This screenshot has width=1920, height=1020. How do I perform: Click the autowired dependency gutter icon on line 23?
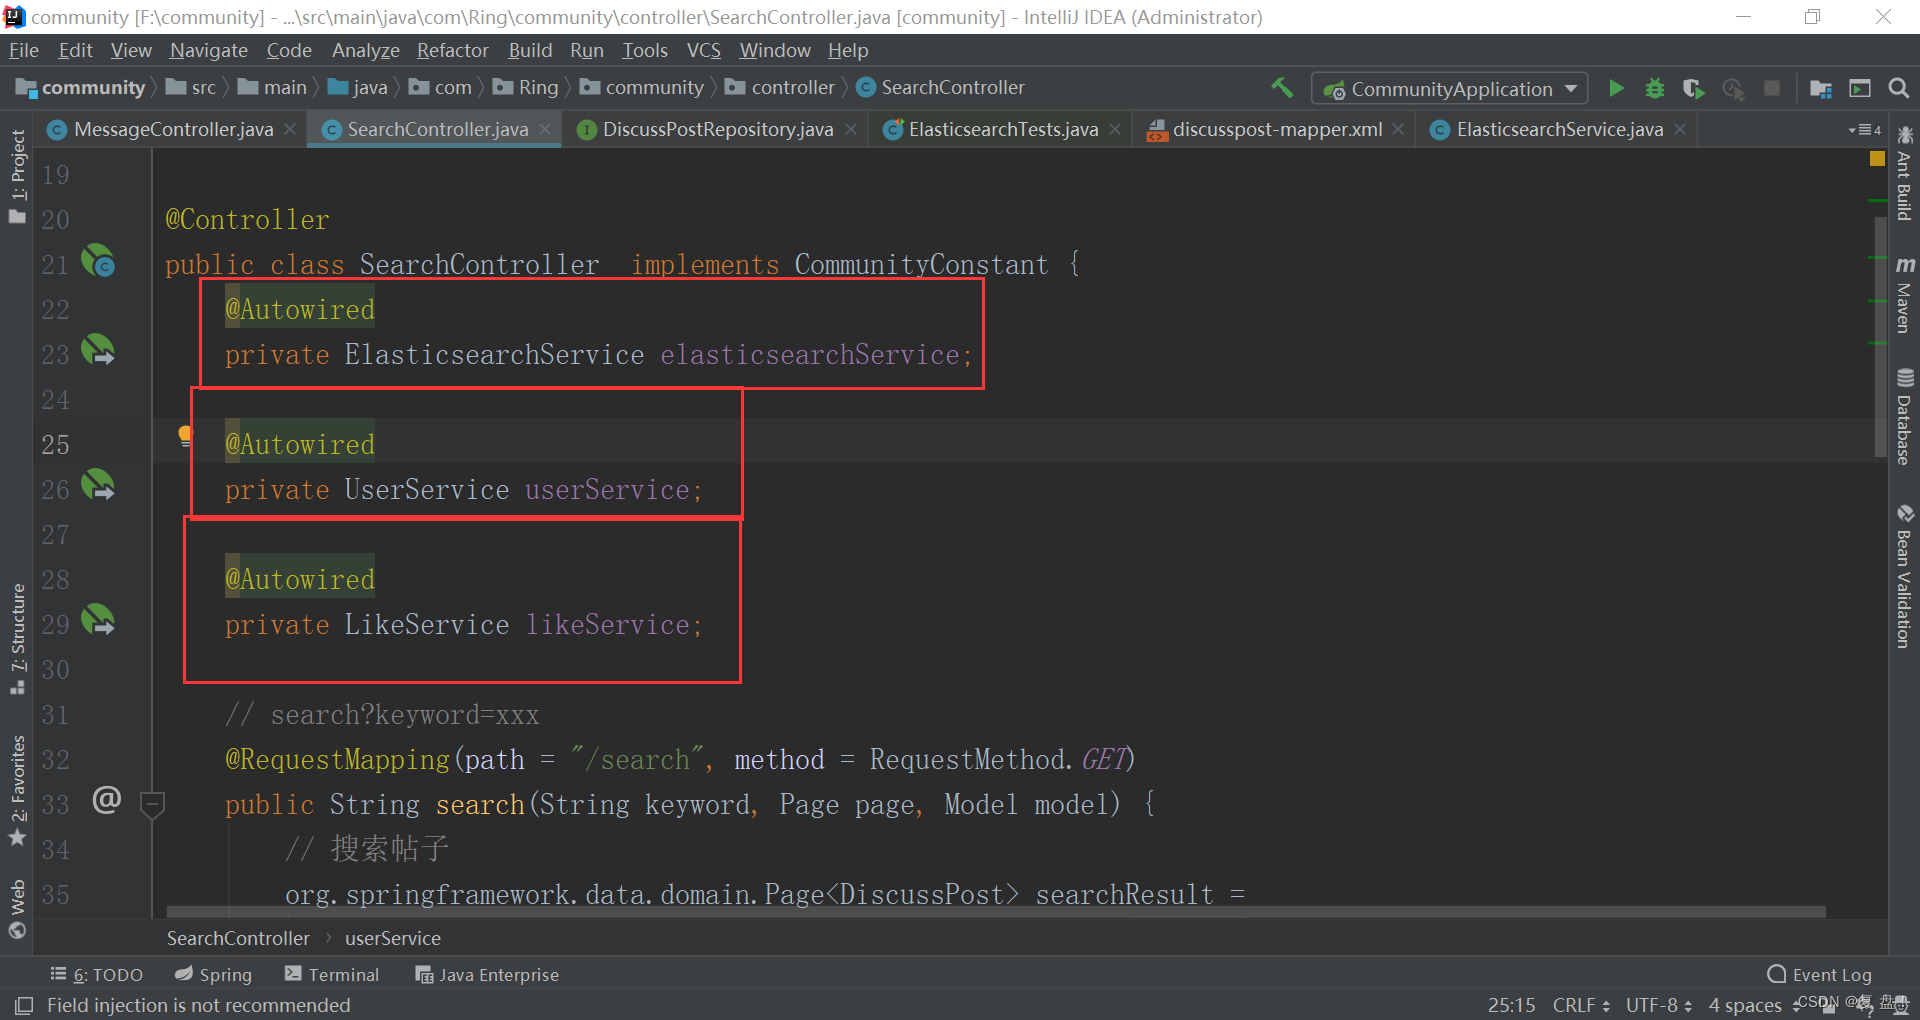[x=98, y=350]
